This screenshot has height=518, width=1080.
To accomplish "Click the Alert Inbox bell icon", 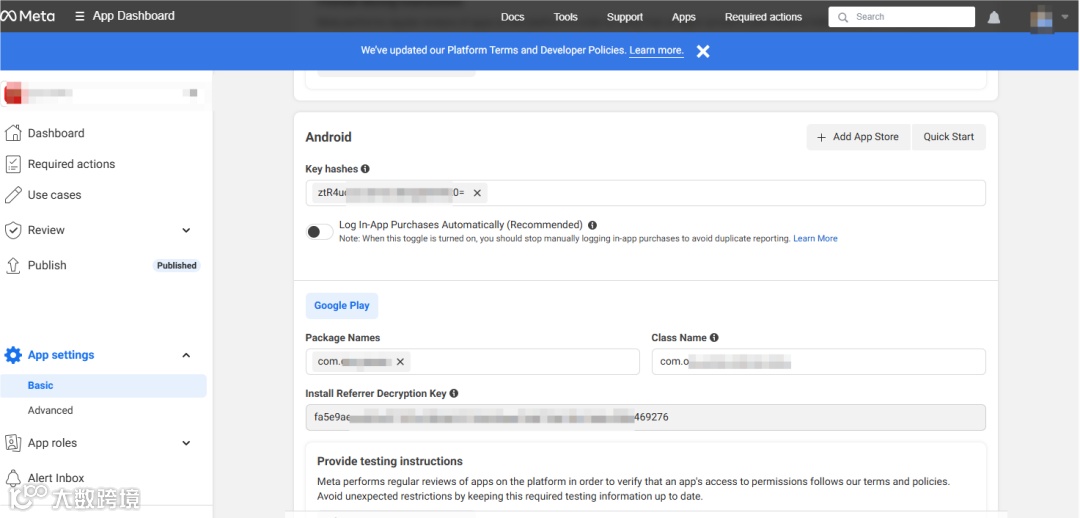I will (13, 478).
